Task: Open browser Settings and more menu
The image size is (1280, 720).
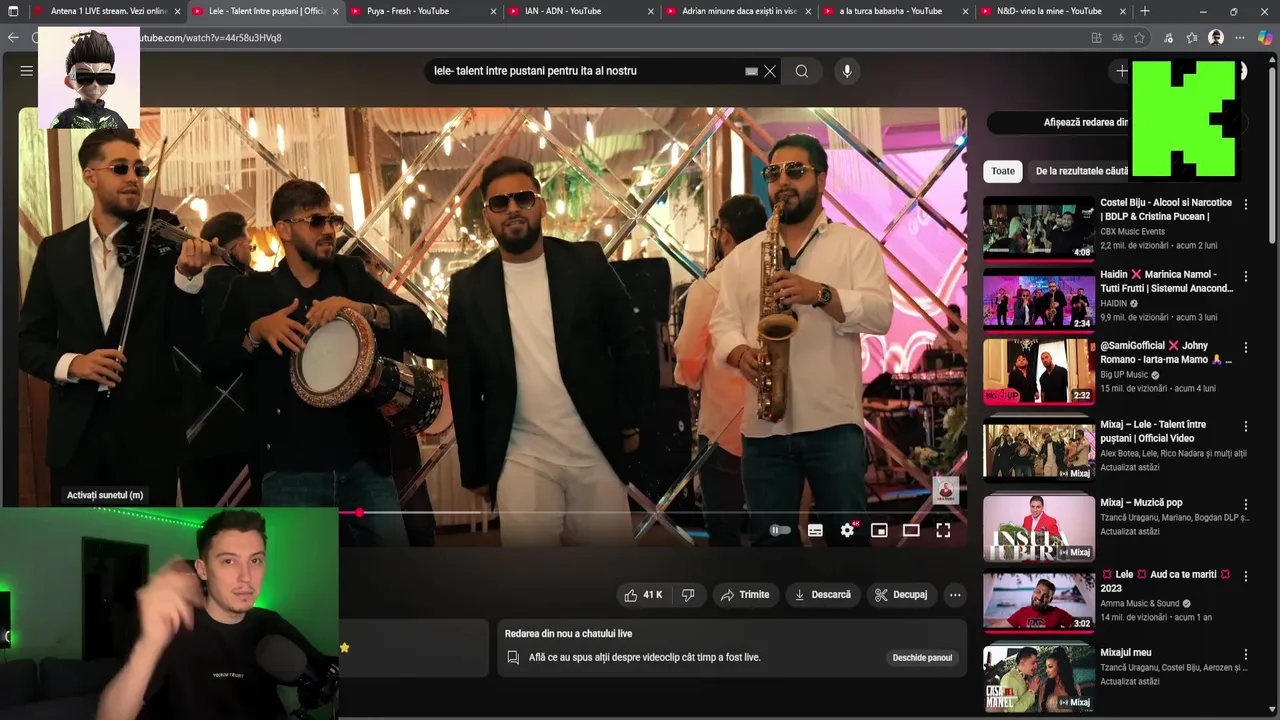Action: [1240, 38]
